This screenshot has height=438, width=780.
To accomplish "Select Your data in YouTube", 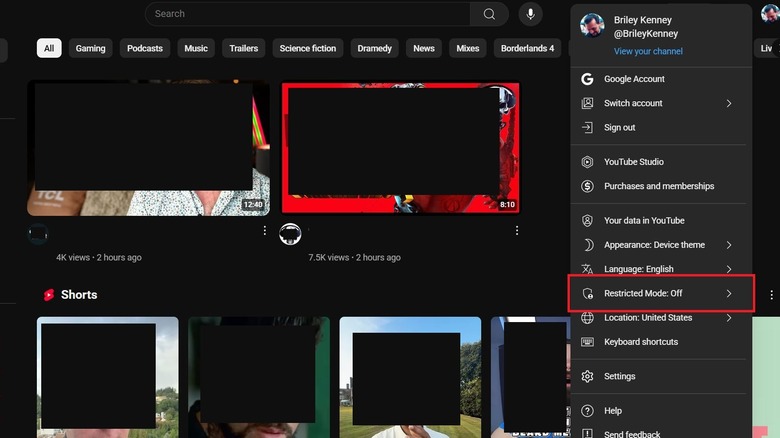I will [644, 221].
